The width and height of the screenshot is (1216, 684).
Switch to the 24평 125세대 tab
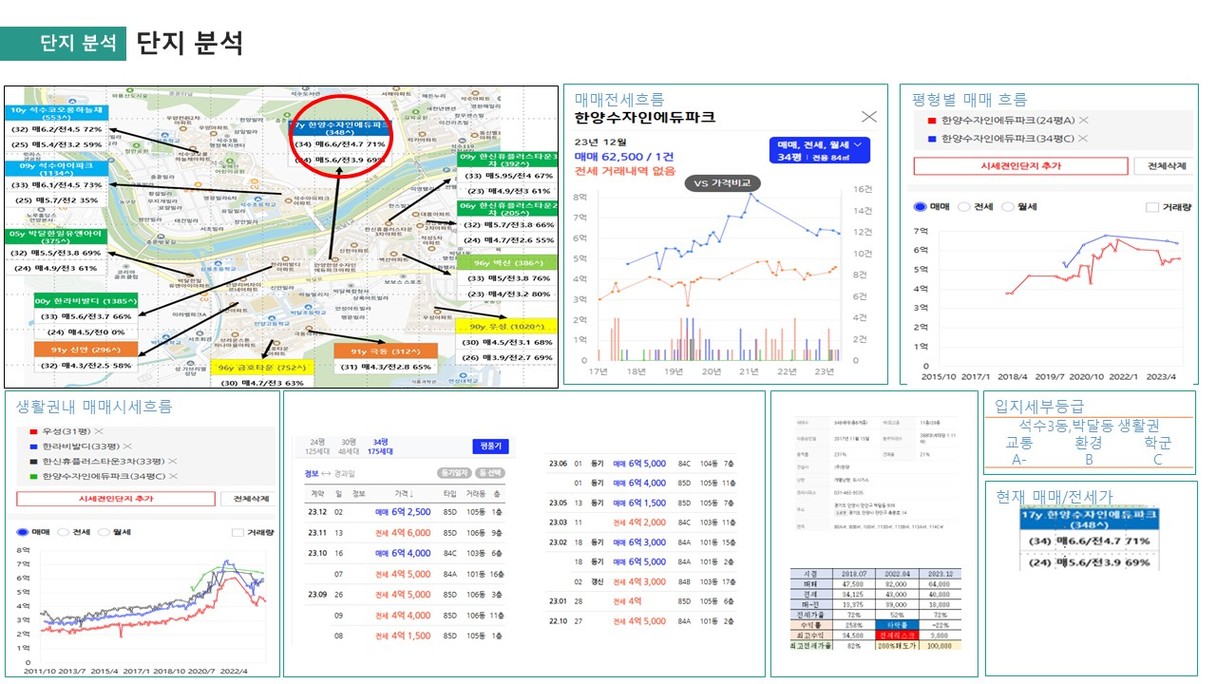click(317, 446)
